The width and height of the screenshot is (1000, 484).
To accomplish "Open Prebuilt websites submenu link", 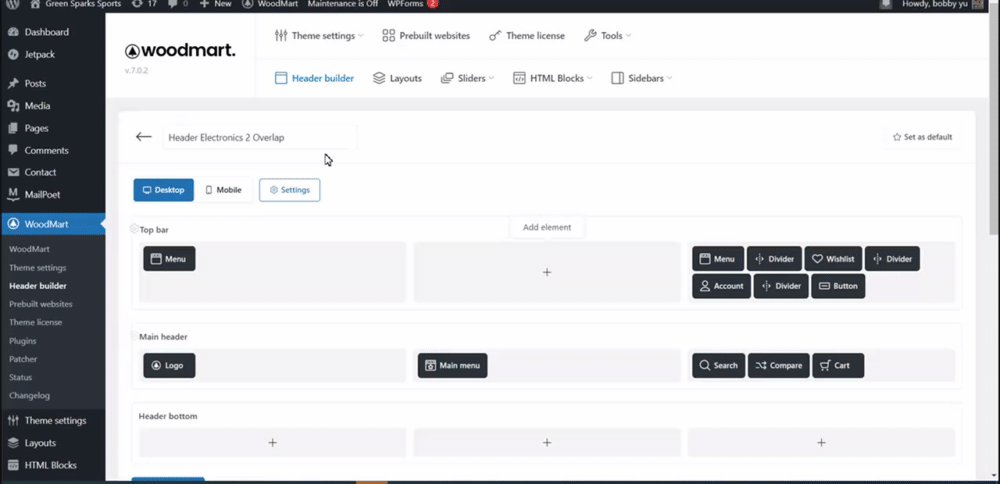I will [x=41, y=304].
